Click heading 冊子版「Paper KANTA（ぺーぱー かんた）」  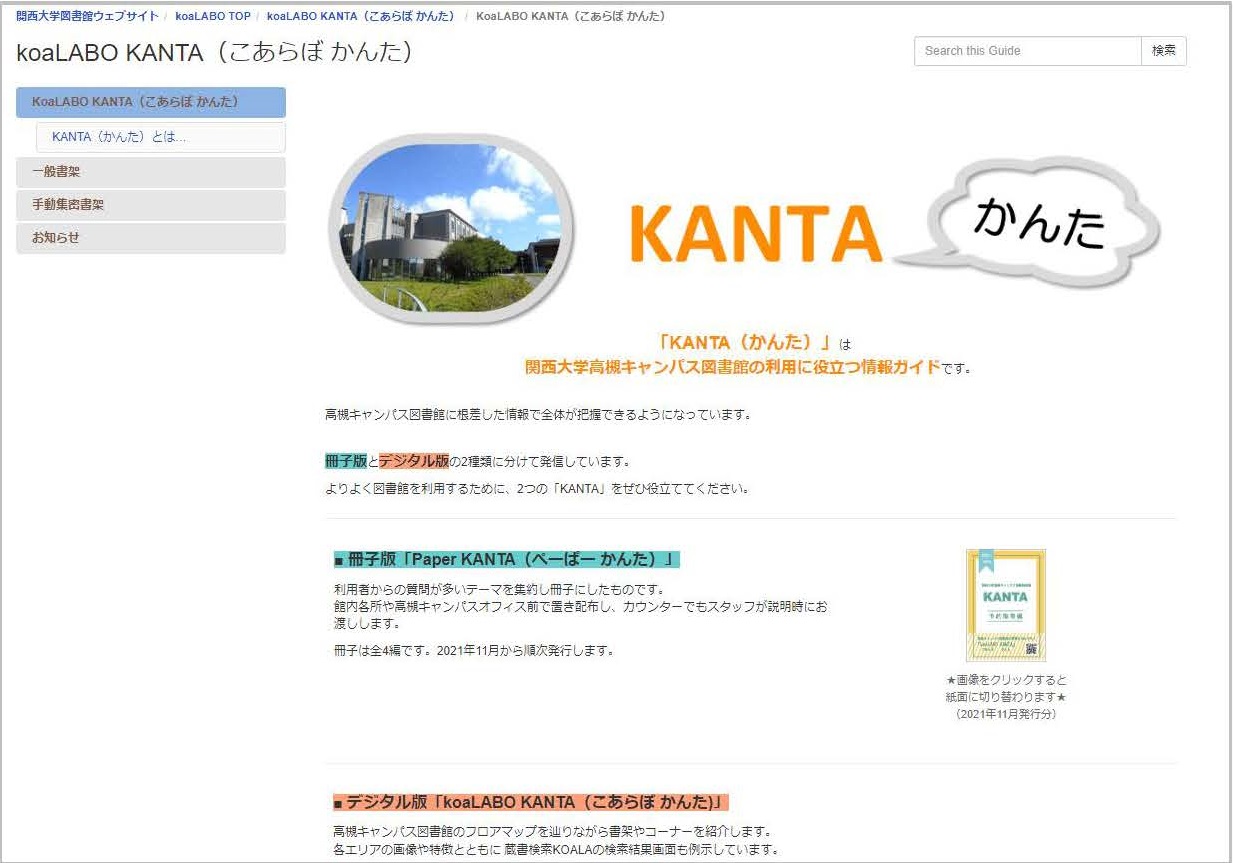pyautogui.click(x=506, y=559)
